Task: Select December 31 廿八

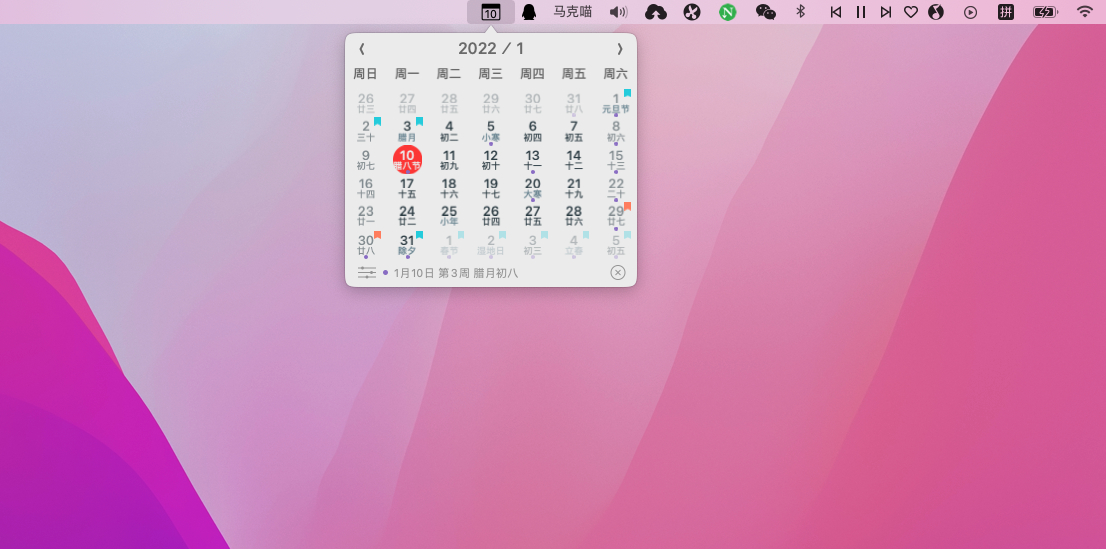Action: pyautogui.click(x=574, y=103)
